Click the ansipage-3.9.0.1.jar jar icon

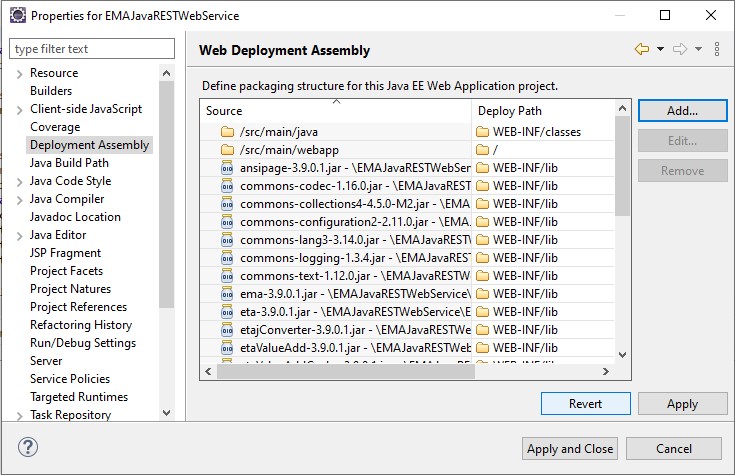pos(227,168)
